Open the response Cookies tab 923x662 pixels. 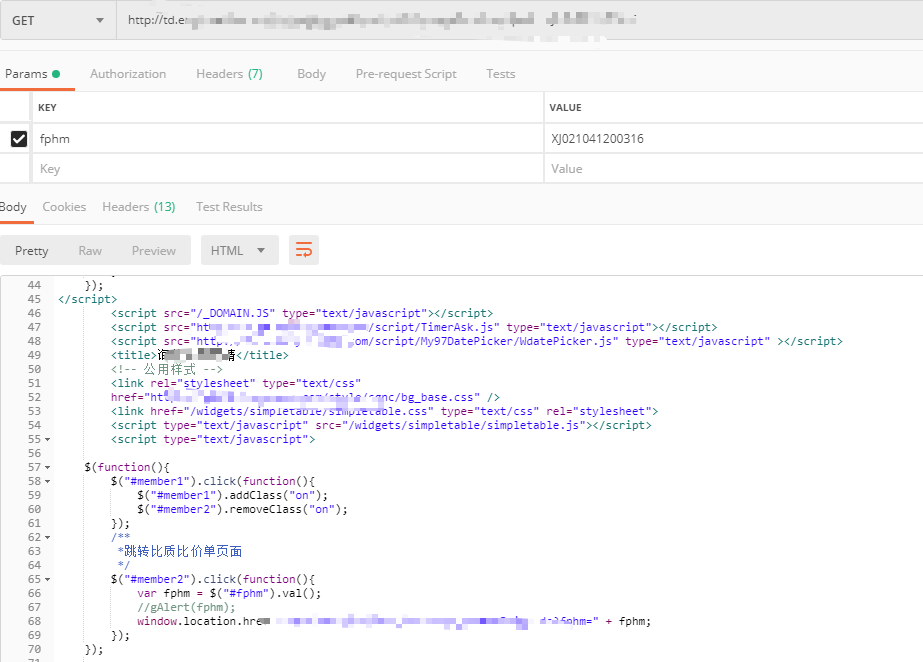[64, 207]
